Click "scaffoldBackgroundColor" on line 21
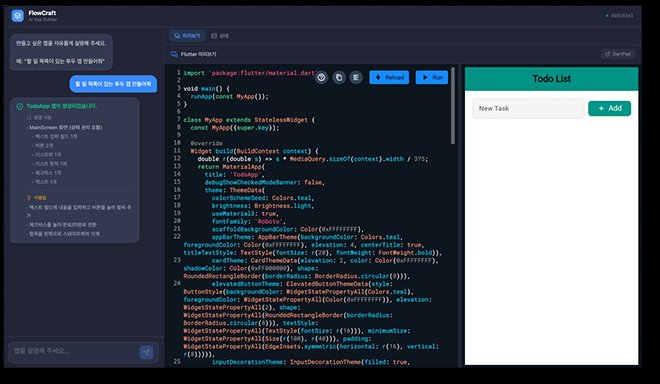 [x=253, y=229]
